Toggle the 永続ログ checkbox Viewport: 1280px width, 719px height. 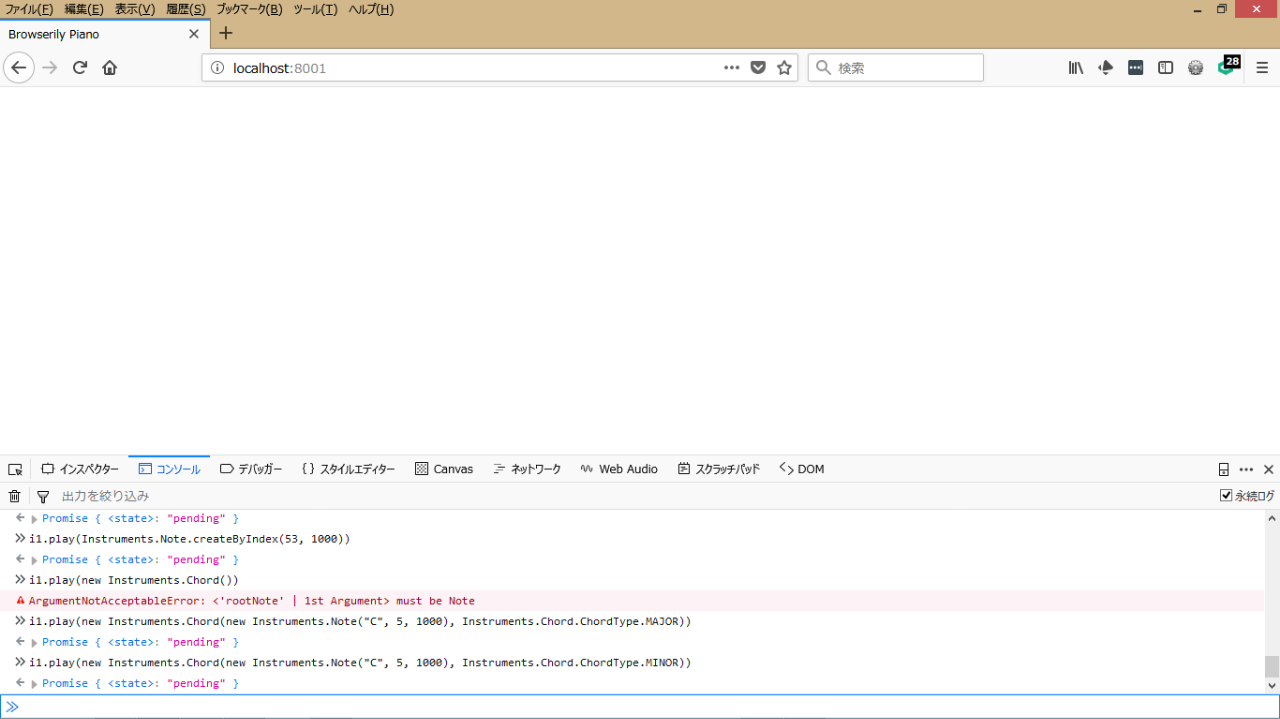(x=1226, y=496)
